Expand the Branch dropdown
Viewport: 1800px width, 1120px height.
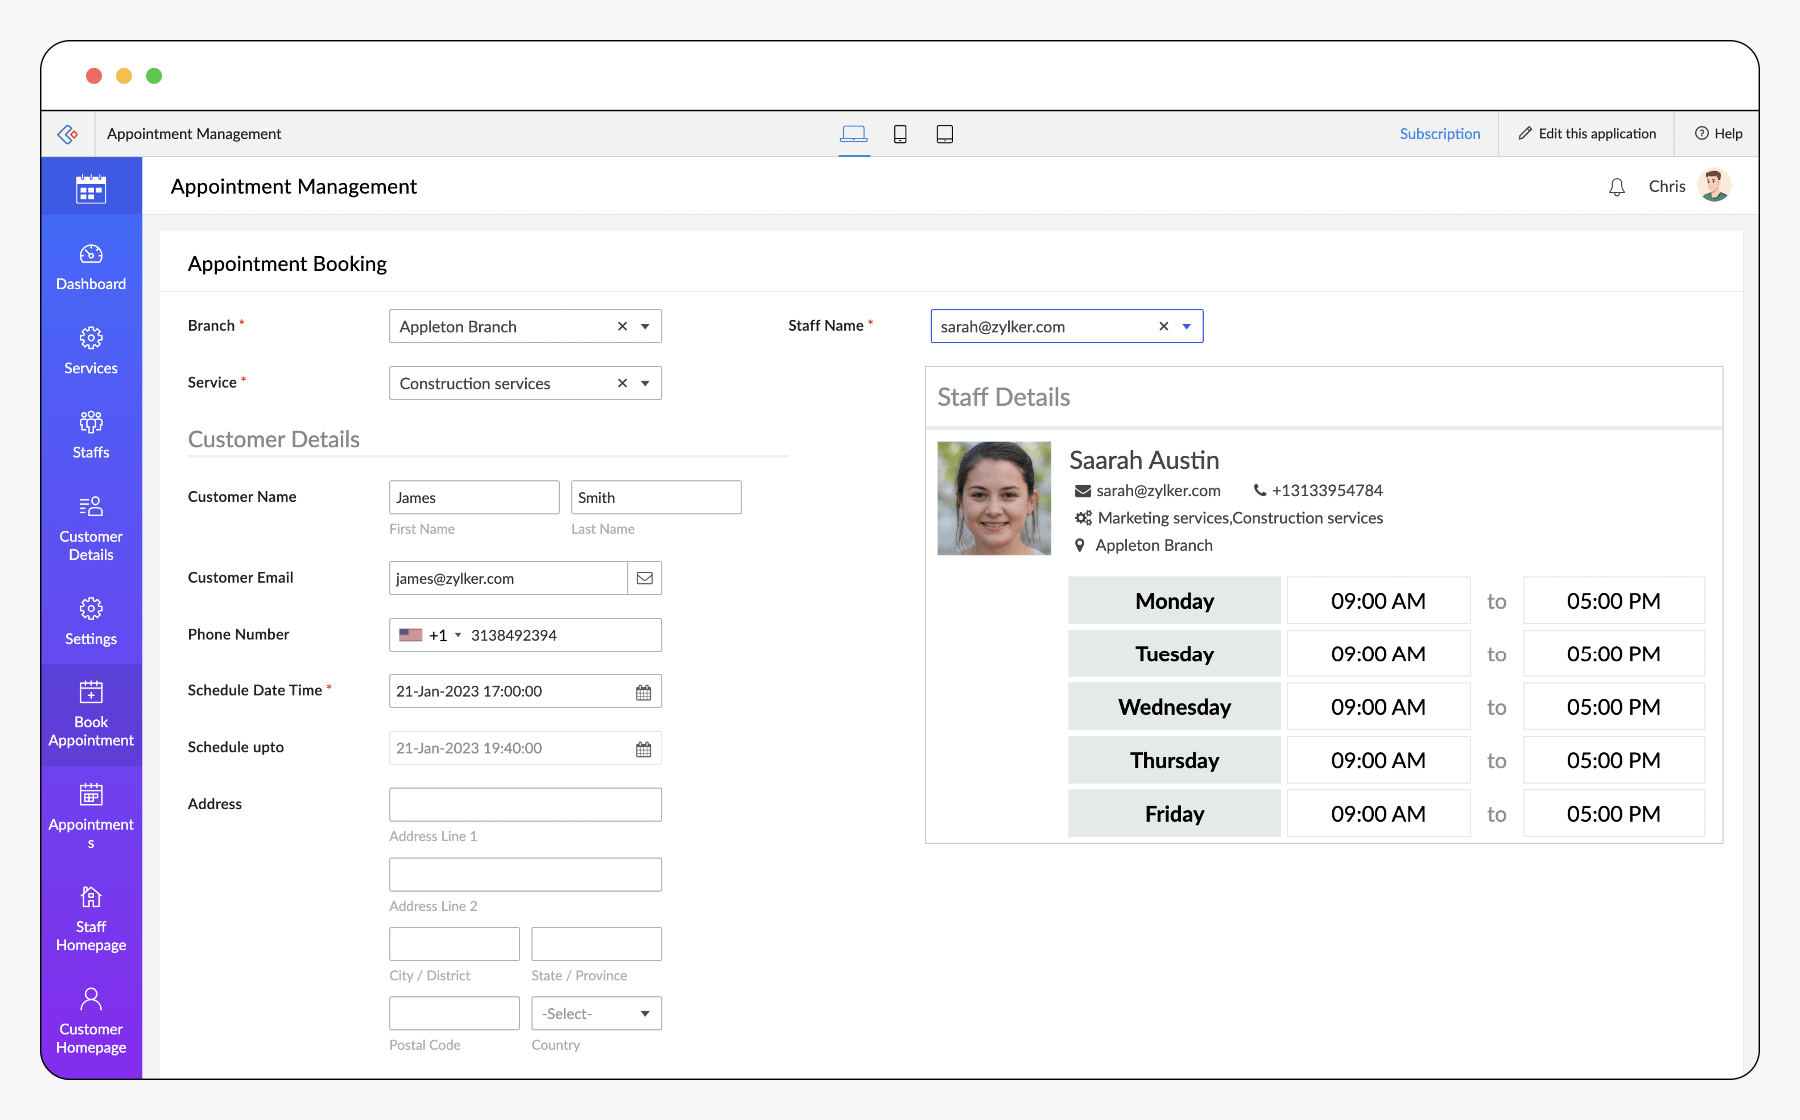point(645,327)
